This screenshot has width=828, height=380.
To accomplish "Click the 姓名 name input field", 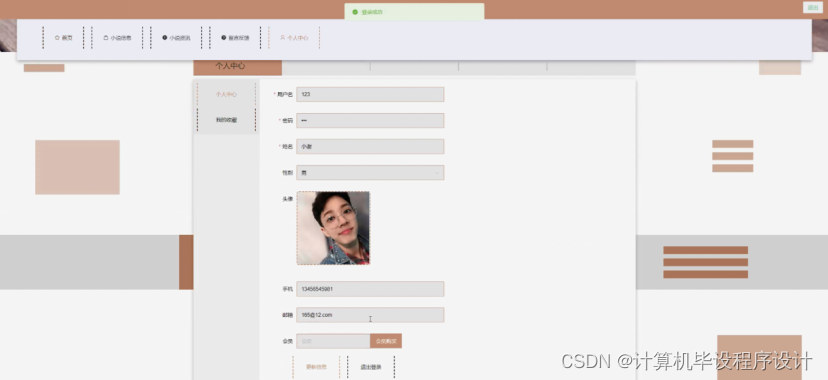I will pyautogui.click(x=370, y=146).
